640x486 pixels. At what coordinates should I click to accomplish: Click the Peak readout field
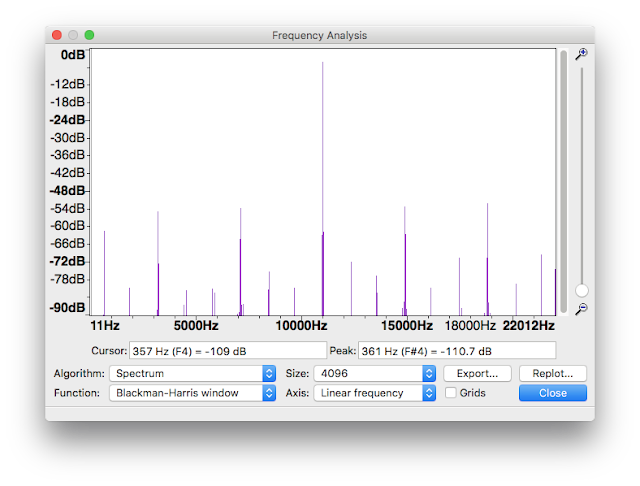coord(457,351)
